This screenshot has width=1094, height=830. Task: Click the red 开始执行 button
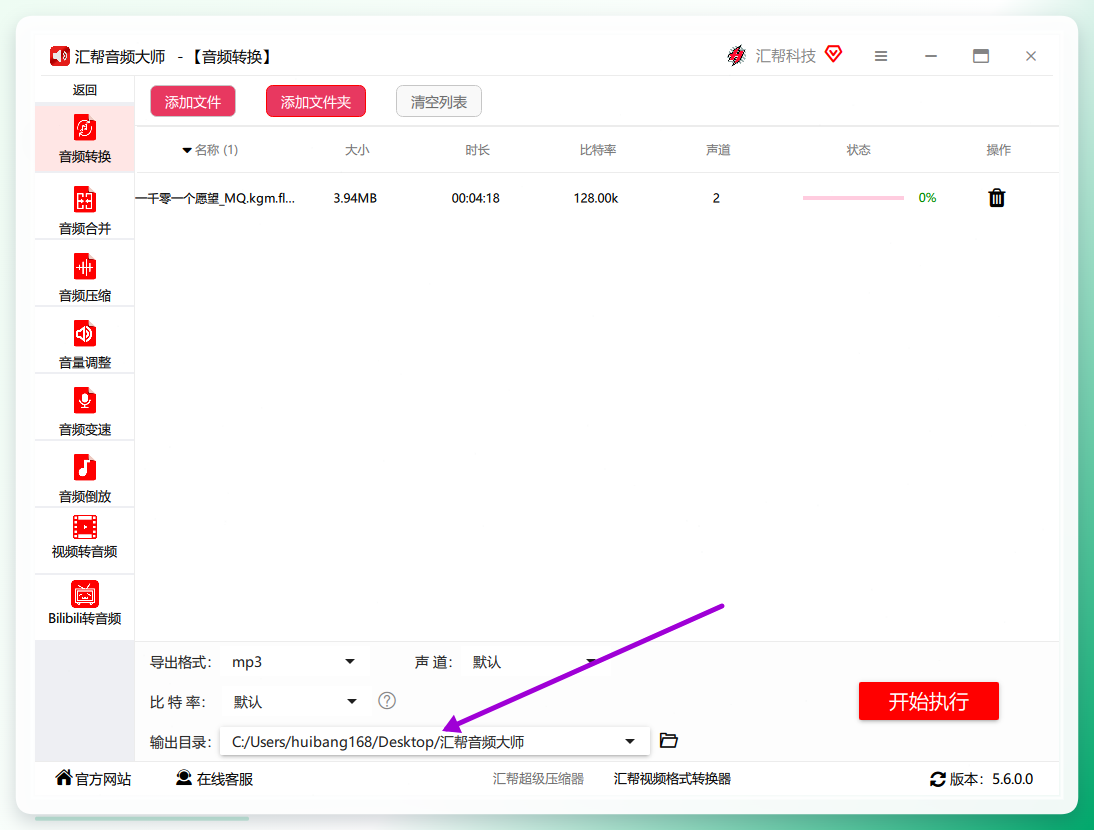point(929,701)
